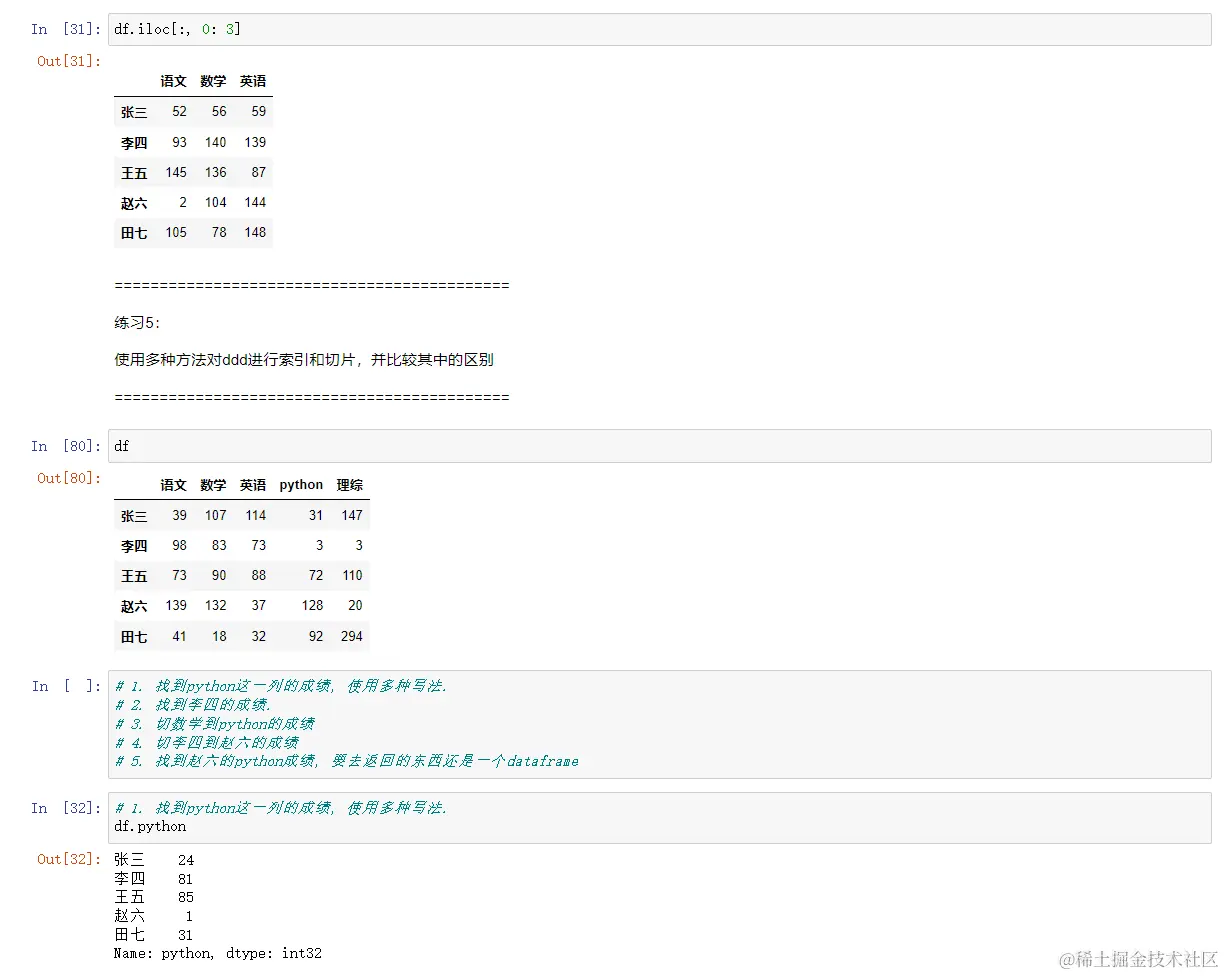Click the unexecuted In [ ]: prompt

(x=66, y=686)
